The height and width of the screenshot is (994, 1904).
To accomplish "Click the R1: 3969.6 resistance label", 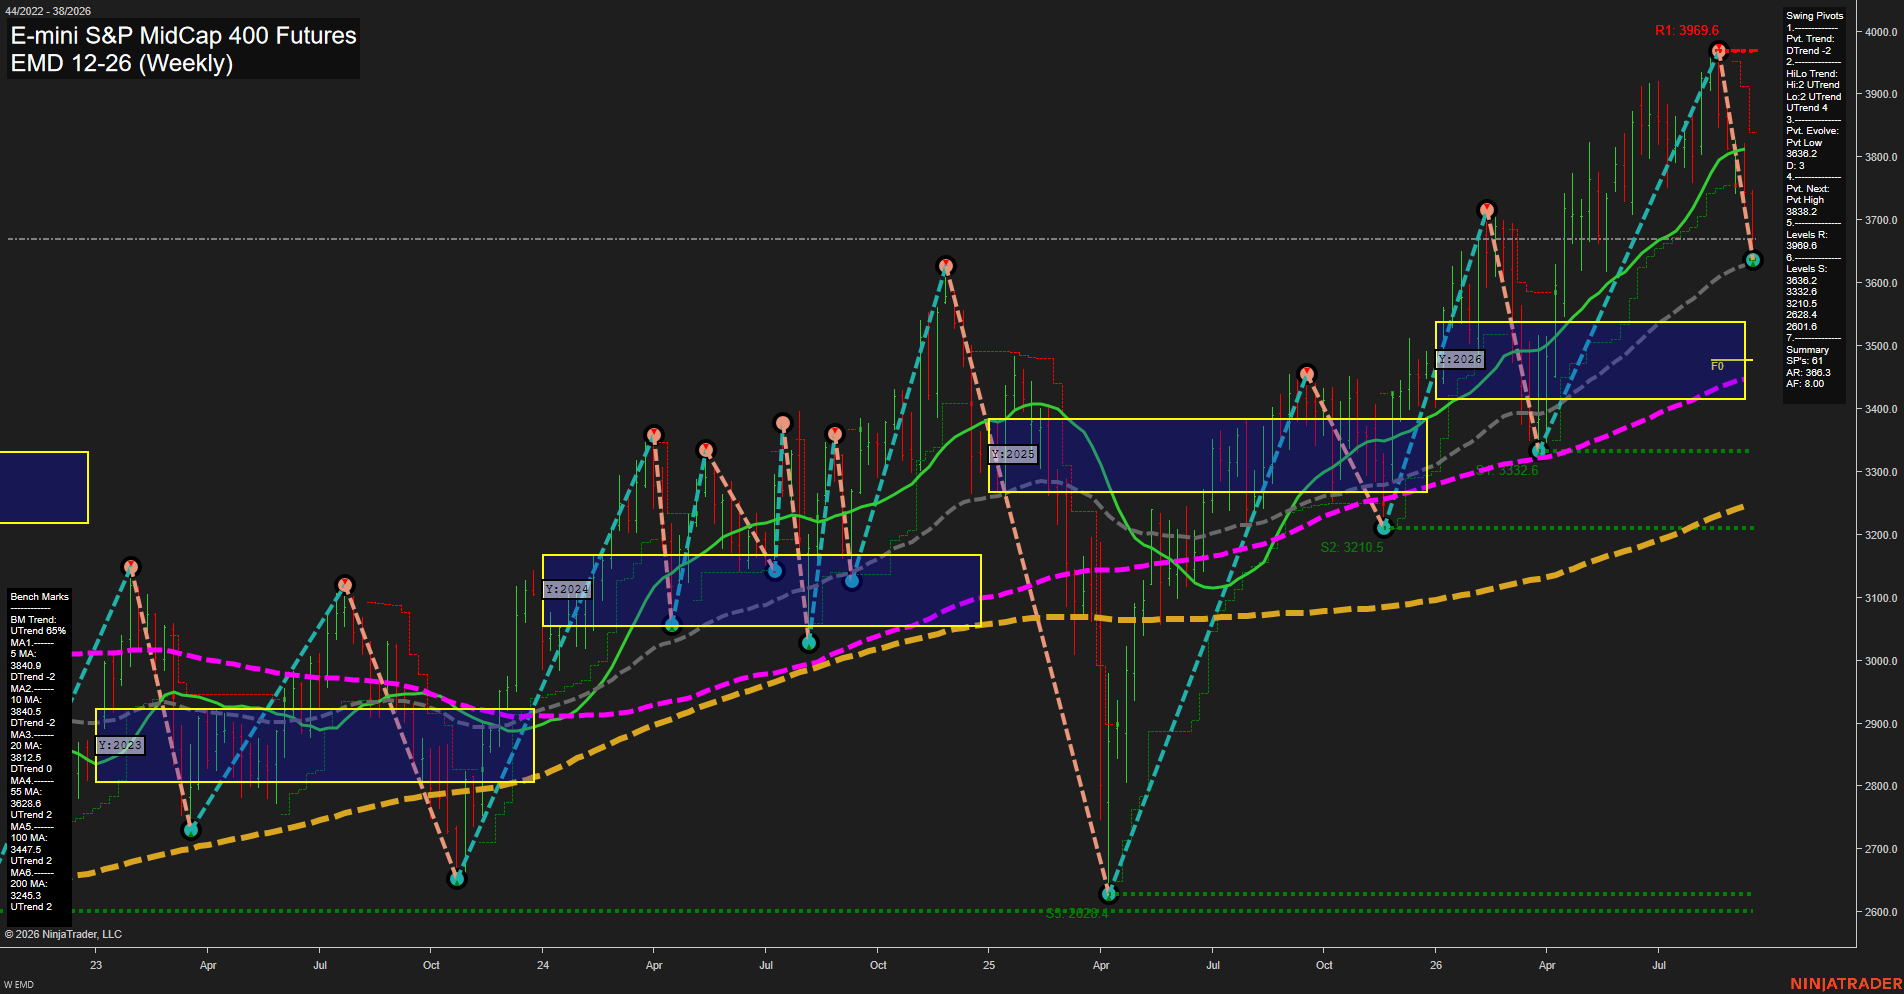I will (x=1686, y=30).
